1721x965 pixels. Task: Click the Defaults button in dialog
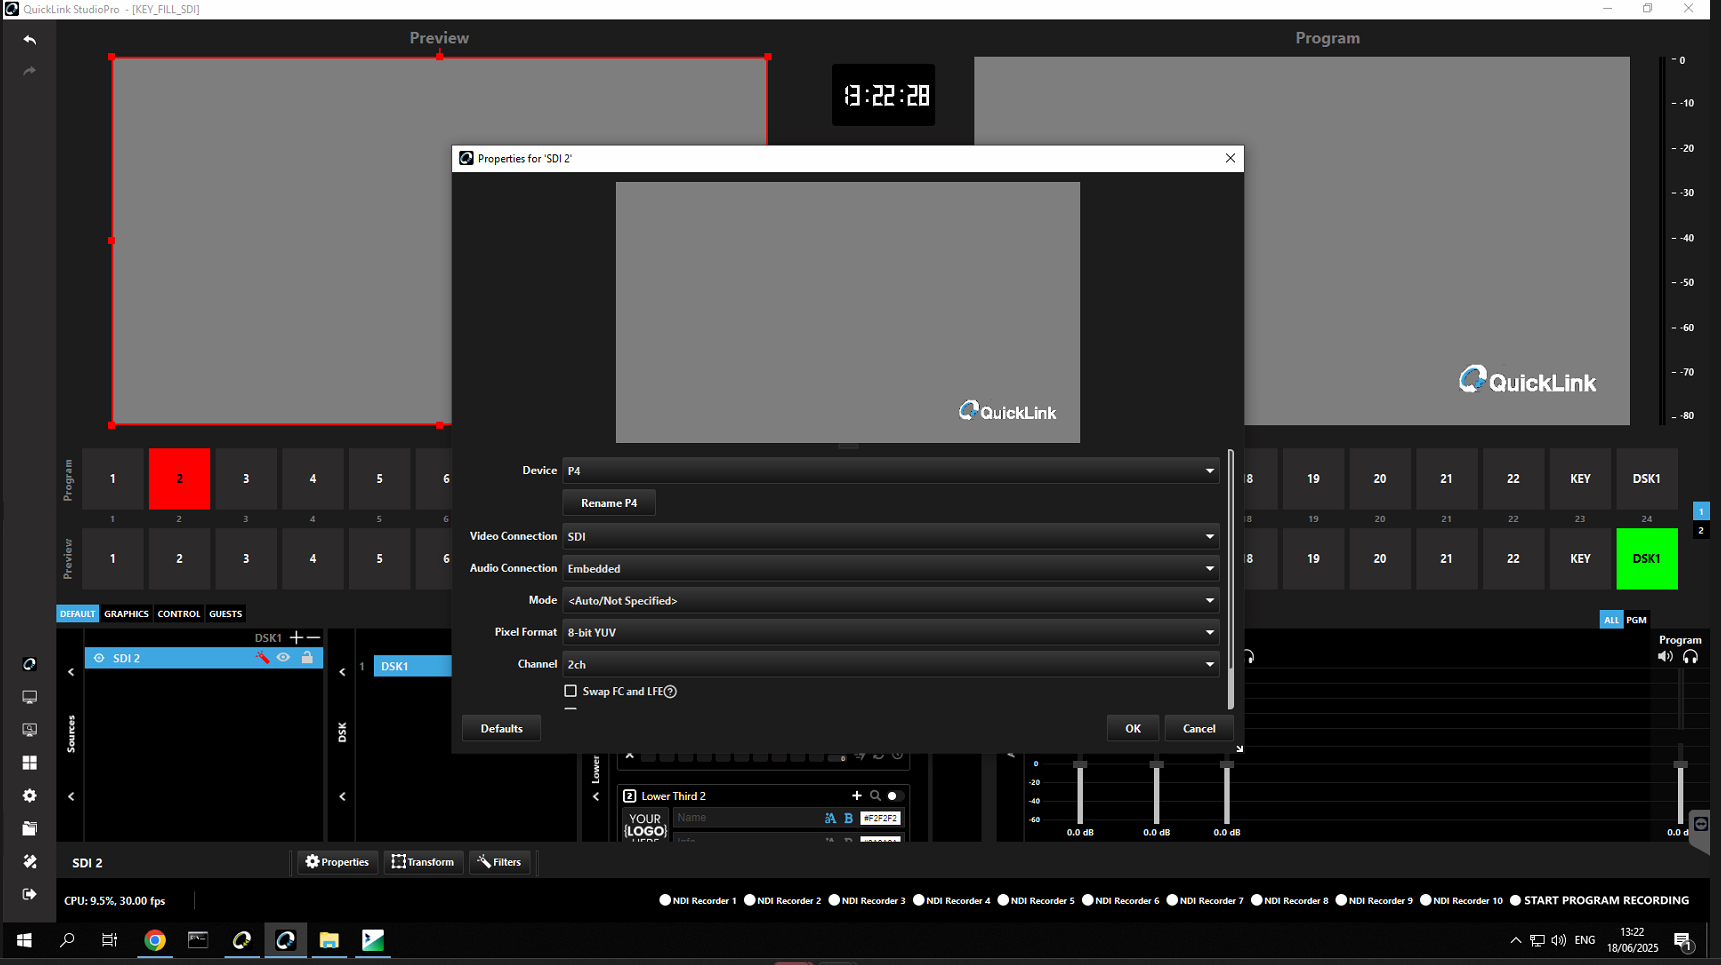point(501,729)
